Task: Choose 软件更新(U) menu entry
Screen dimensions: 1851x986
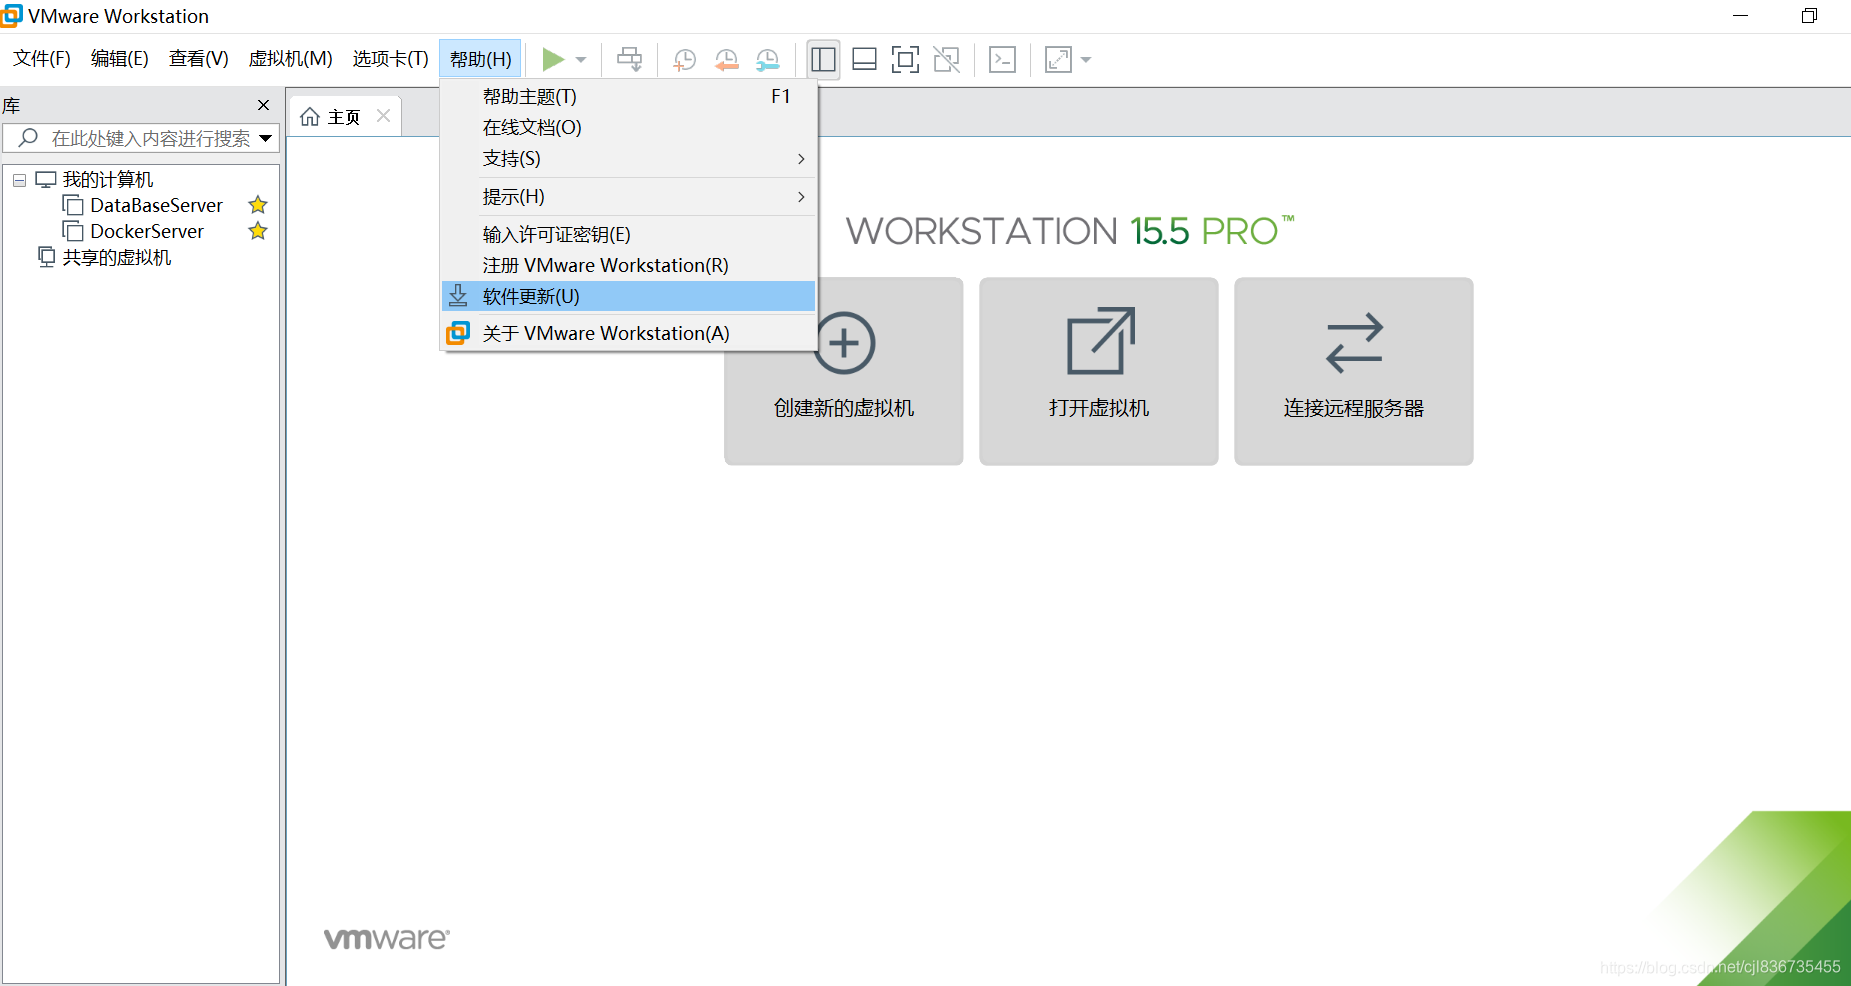Action: pyautogui.click(x=629, y=297)
